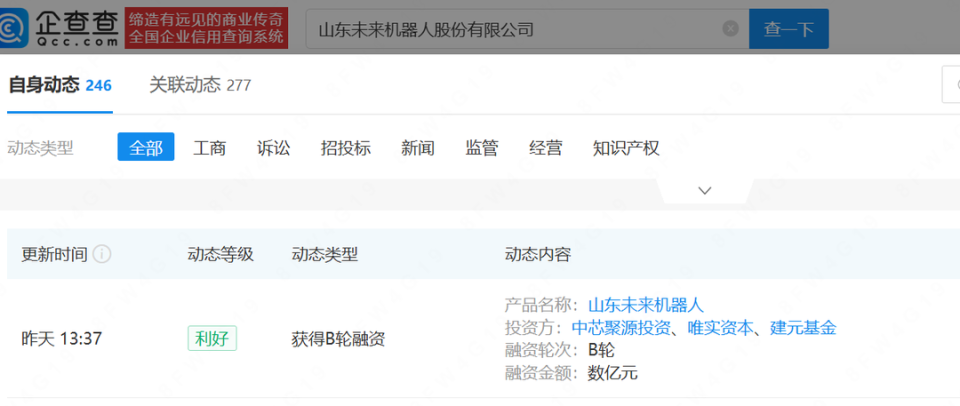Click the partially visible search box at right

pyautogui.click(x=951, y=85)
